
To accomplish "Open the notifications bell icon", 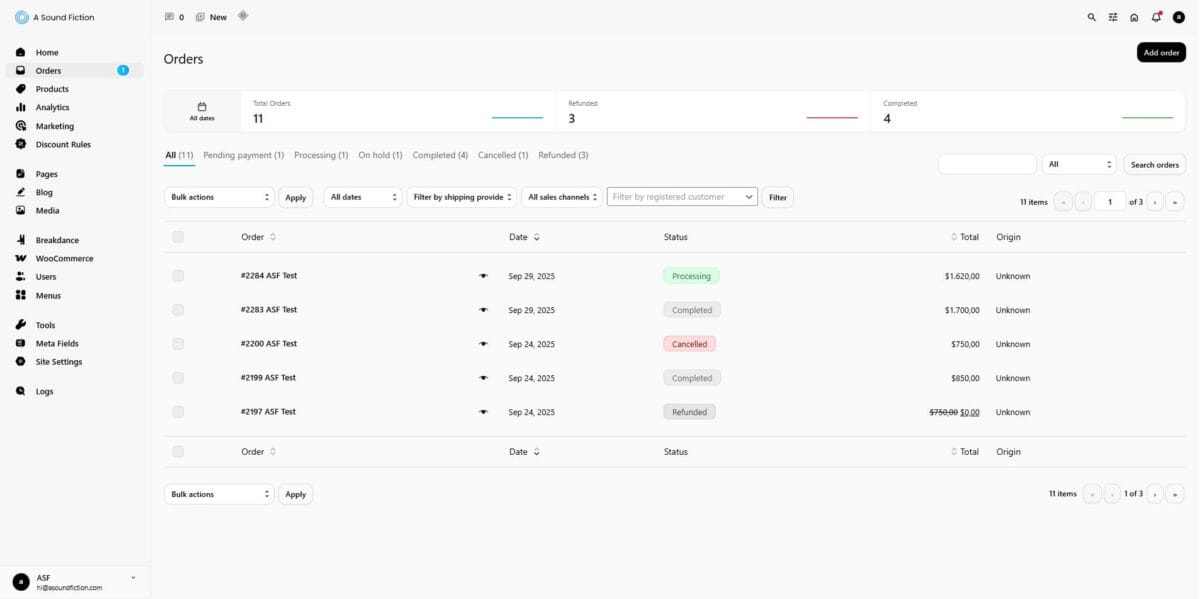I will coord(1156,17).
